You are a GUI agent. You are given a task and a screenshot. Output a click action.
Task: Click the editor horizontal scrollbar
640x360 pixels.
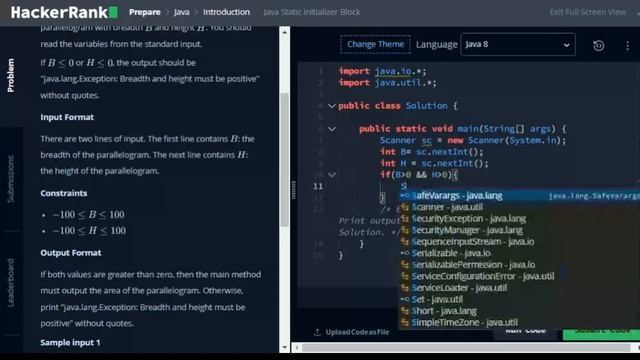(x=466, y=348)
